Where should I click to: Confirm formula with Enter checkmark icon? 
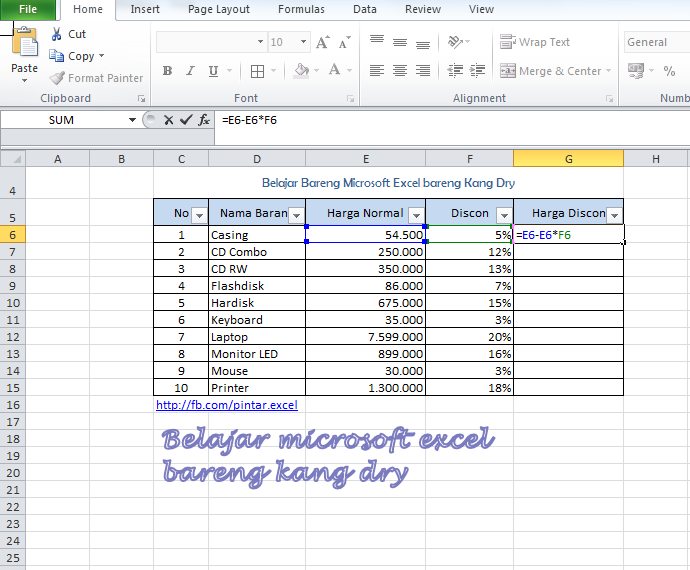point(186,119)
